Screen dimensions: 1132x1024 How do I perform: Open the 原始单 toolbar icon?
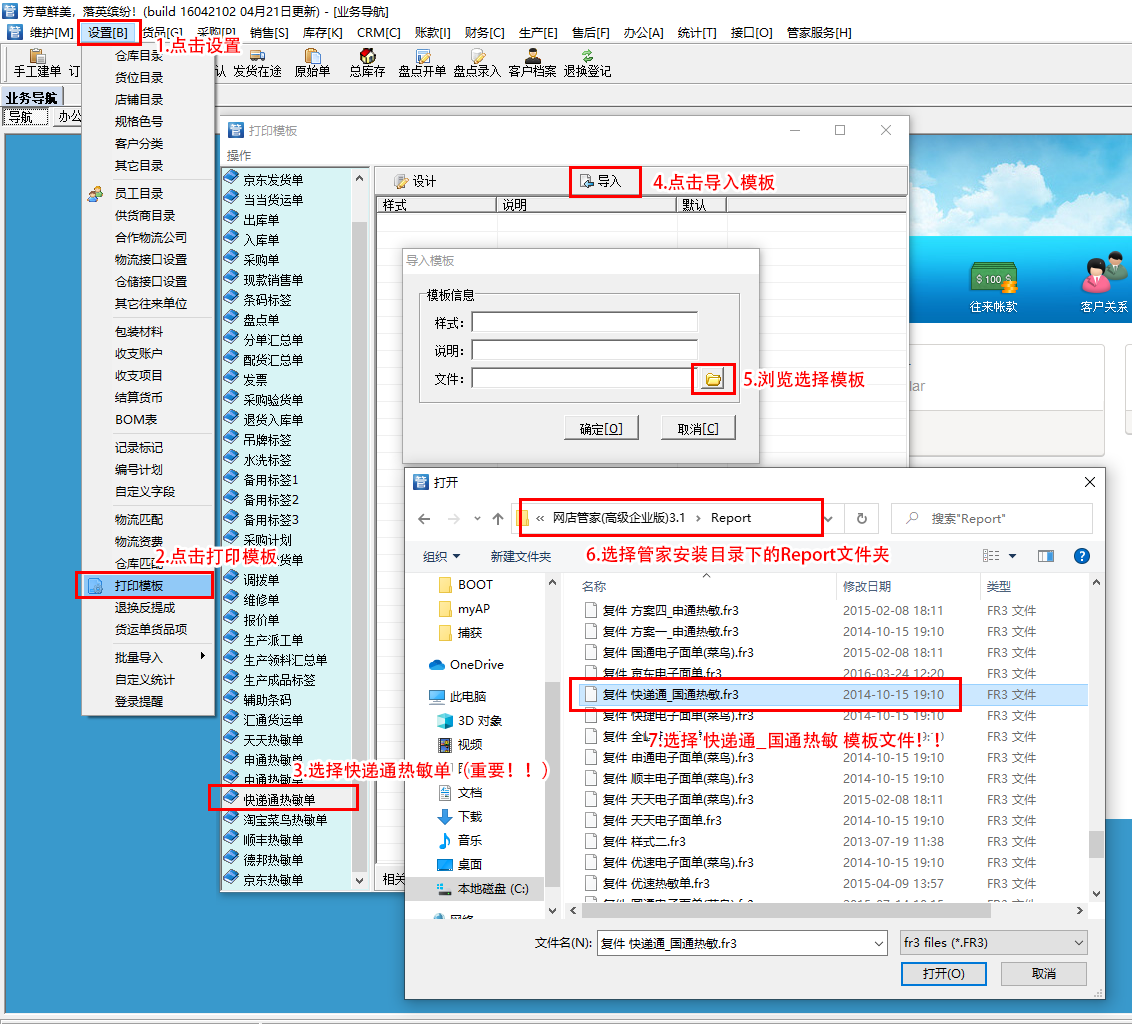tap(312, 63)
